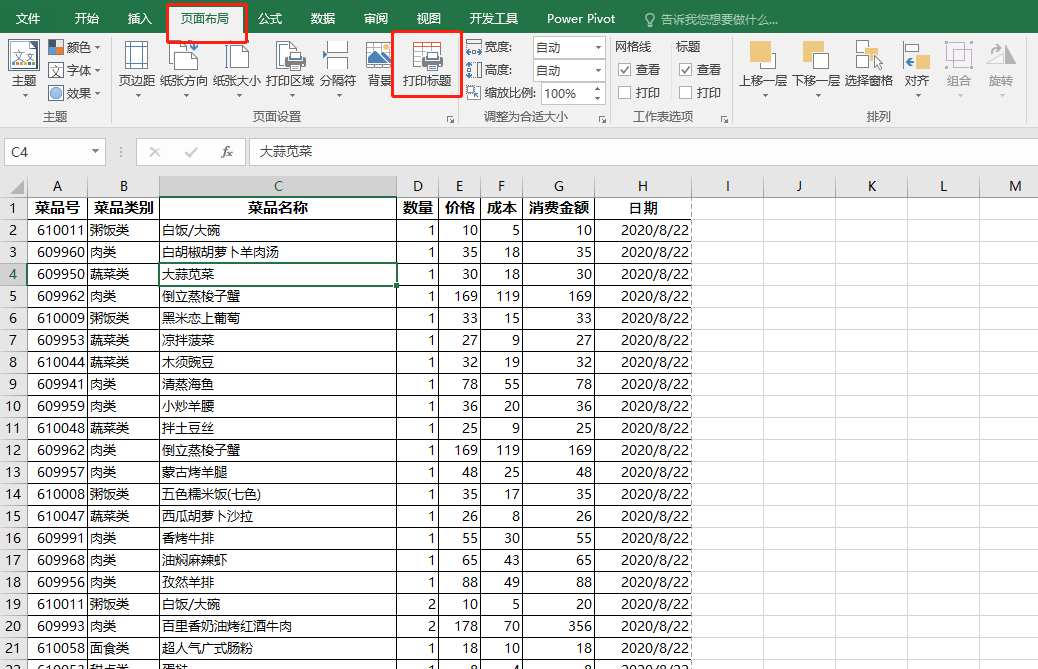This screenshot has width=1038, height=669.
Task: Expand the 上移一层 dropdown arrow
Action: coord(765,95)
